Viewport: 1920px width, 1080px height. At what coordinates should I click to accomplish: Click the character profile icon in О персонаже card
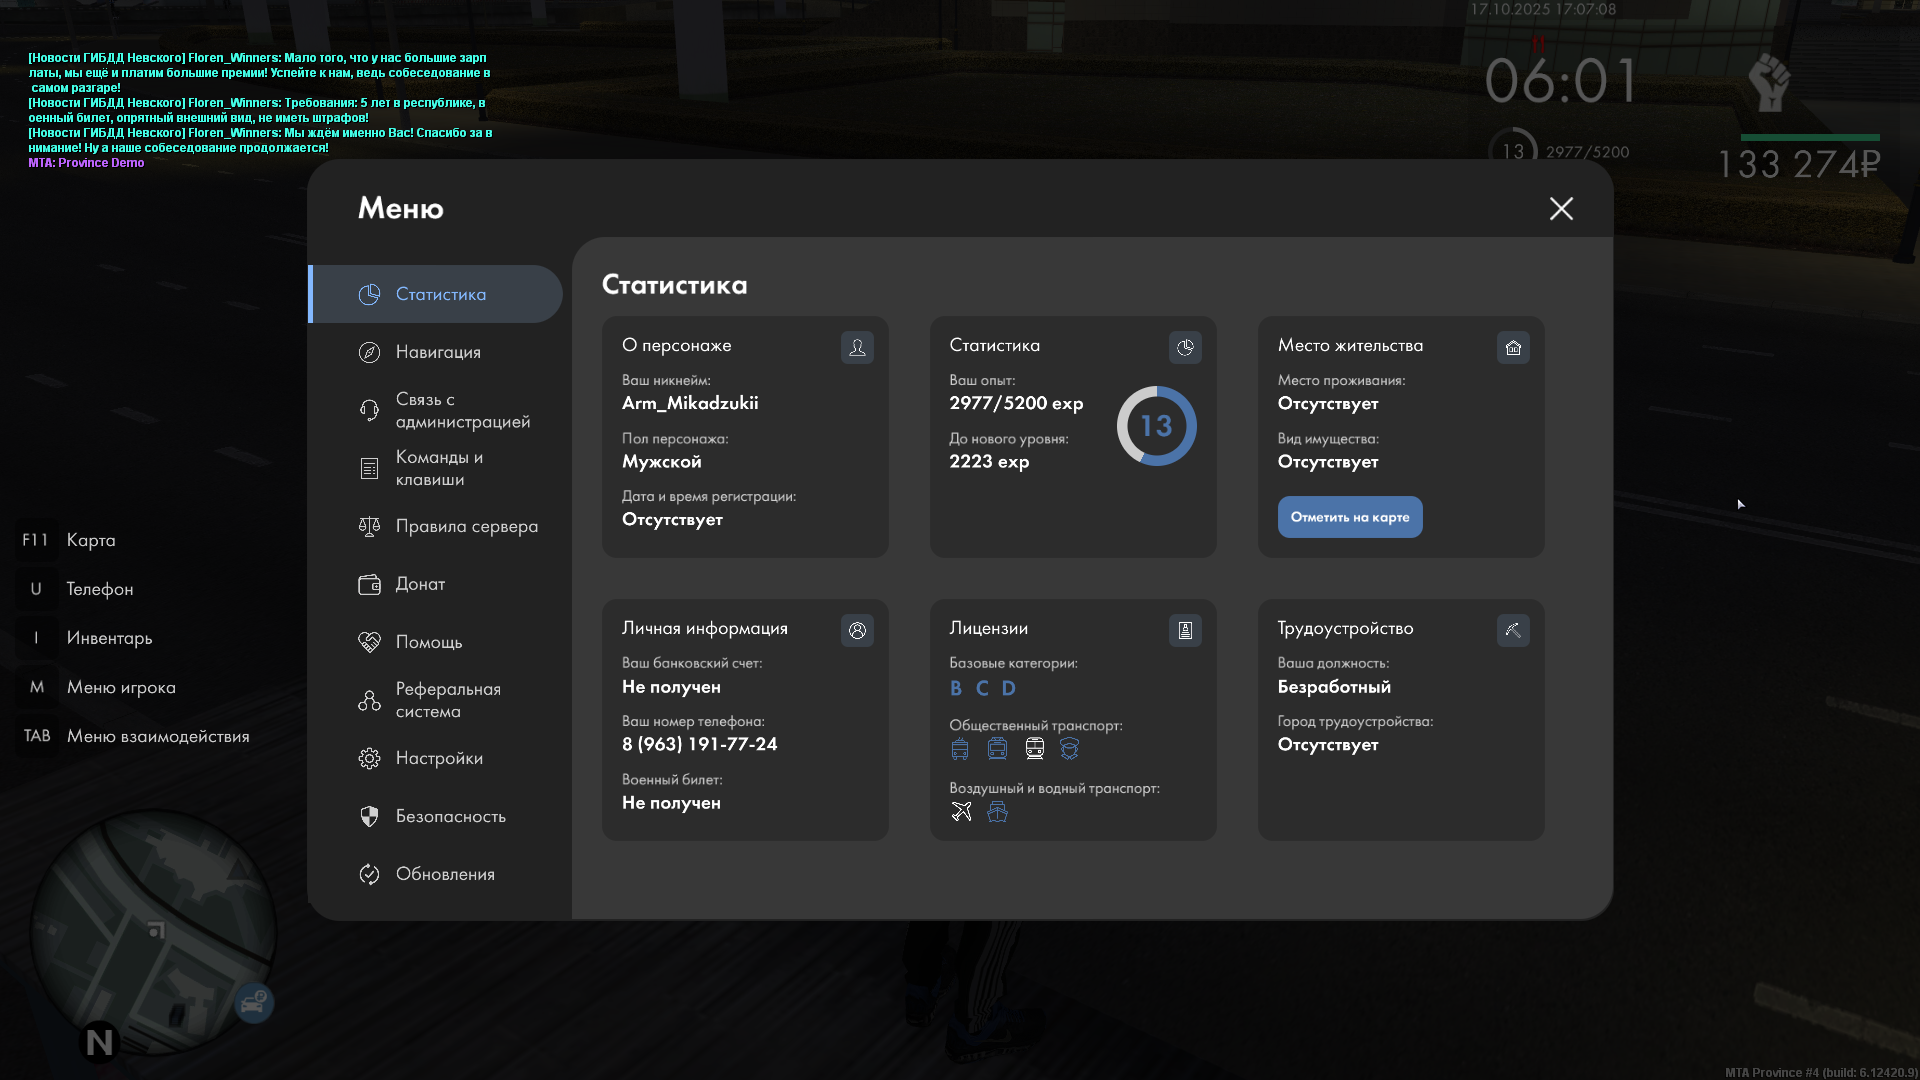tap(857, 347)
